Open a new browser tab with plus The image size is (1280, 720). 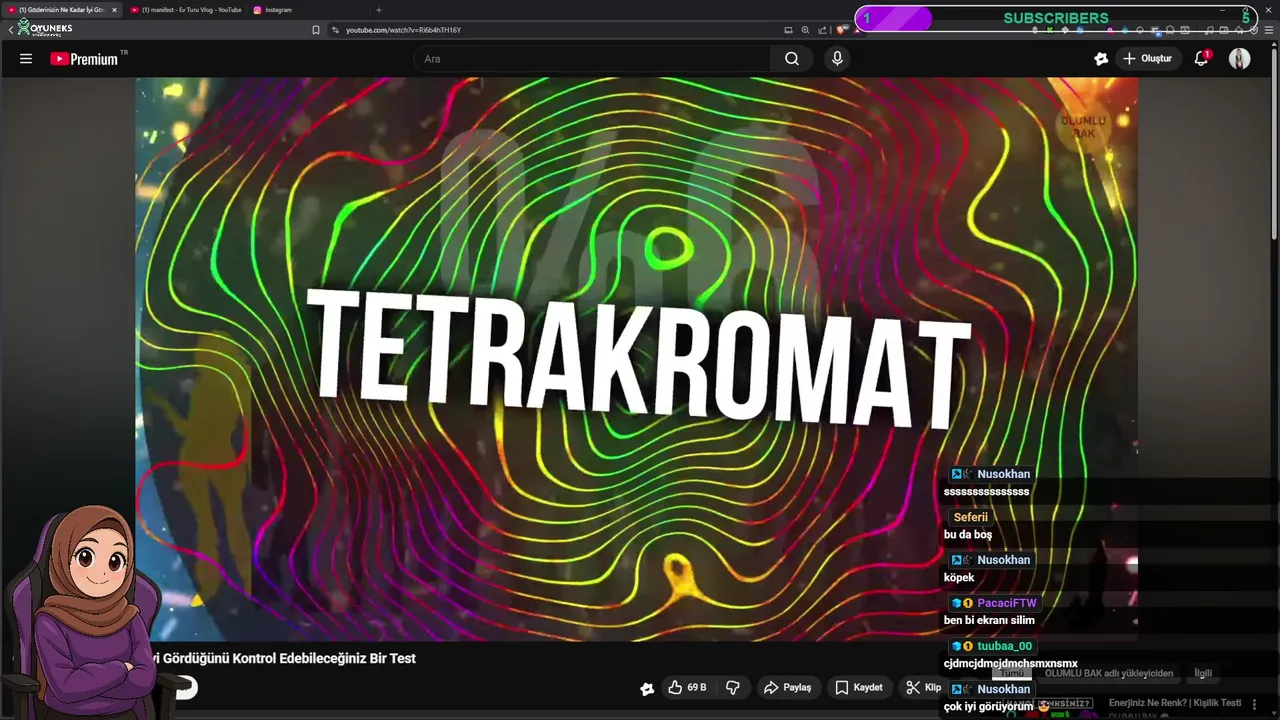(378, 10)
